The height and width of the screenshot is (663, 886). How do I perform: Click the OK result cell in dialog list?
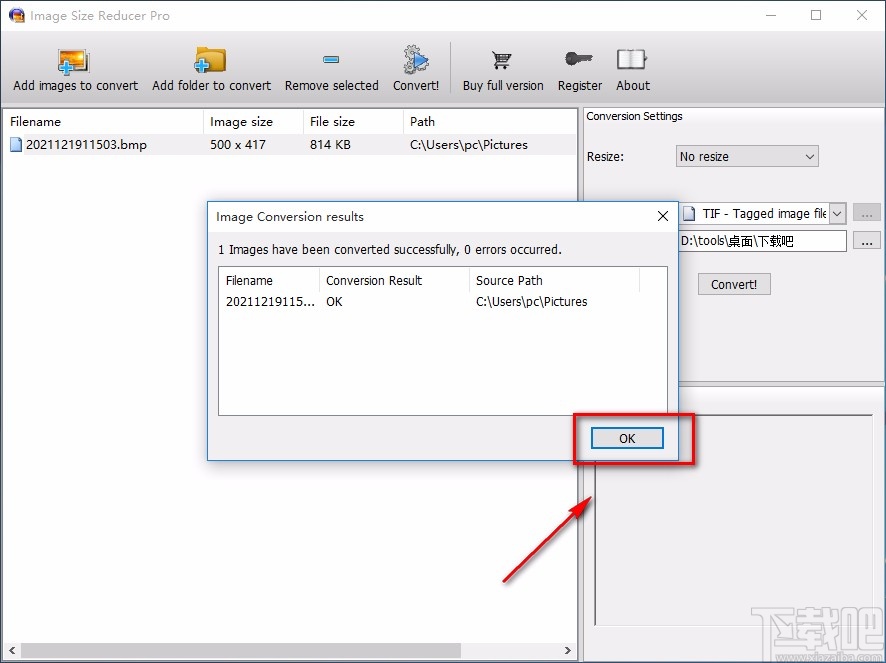tap(335, 302)
